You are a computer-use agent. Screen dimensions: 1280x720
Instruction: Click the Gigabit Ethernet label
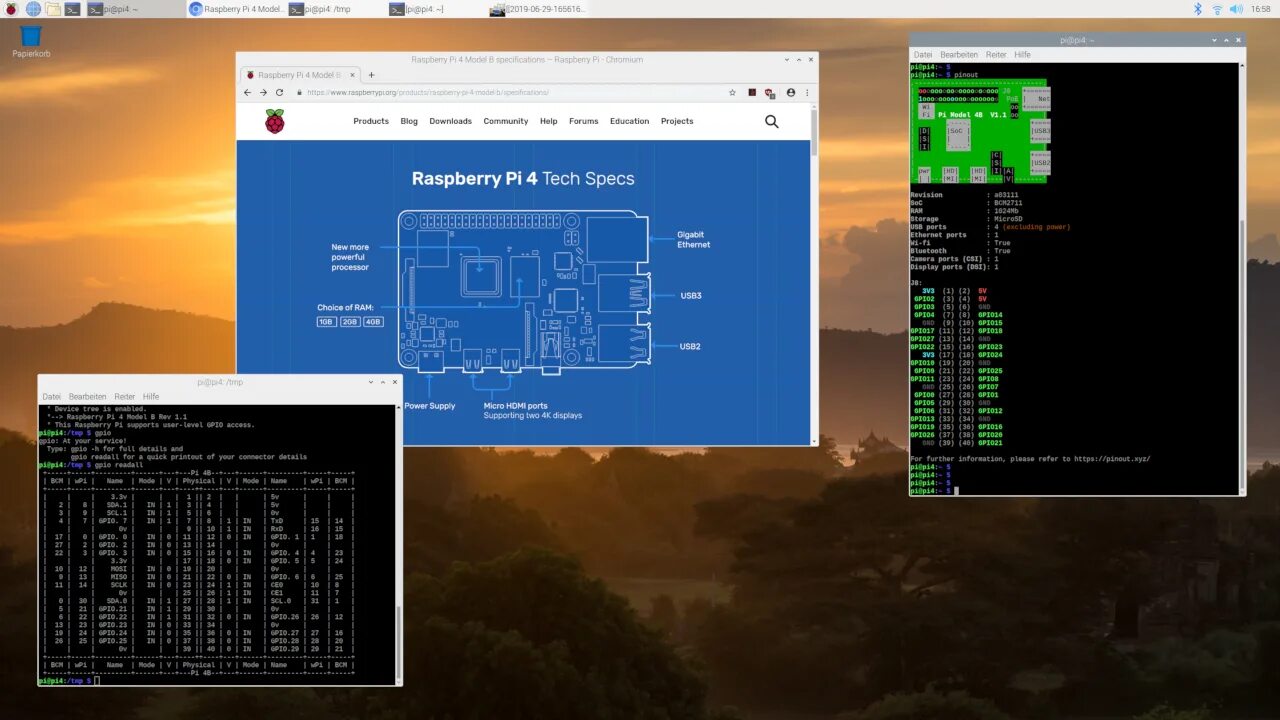(x=694, y=240)
